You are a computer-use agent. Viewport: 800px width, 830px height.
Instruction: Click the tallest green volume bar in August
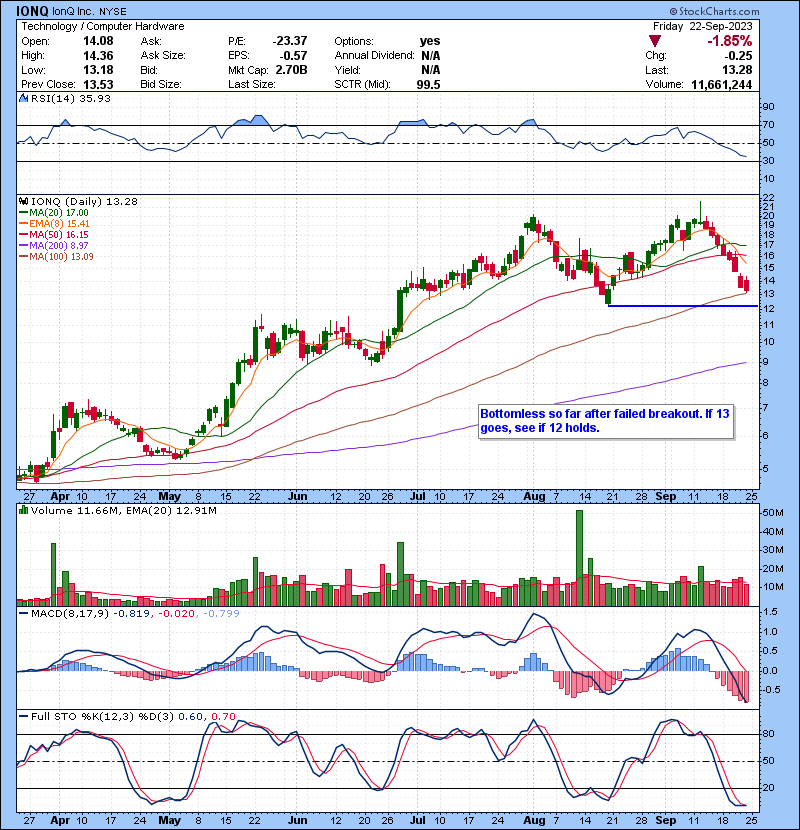tap(579, 558)
